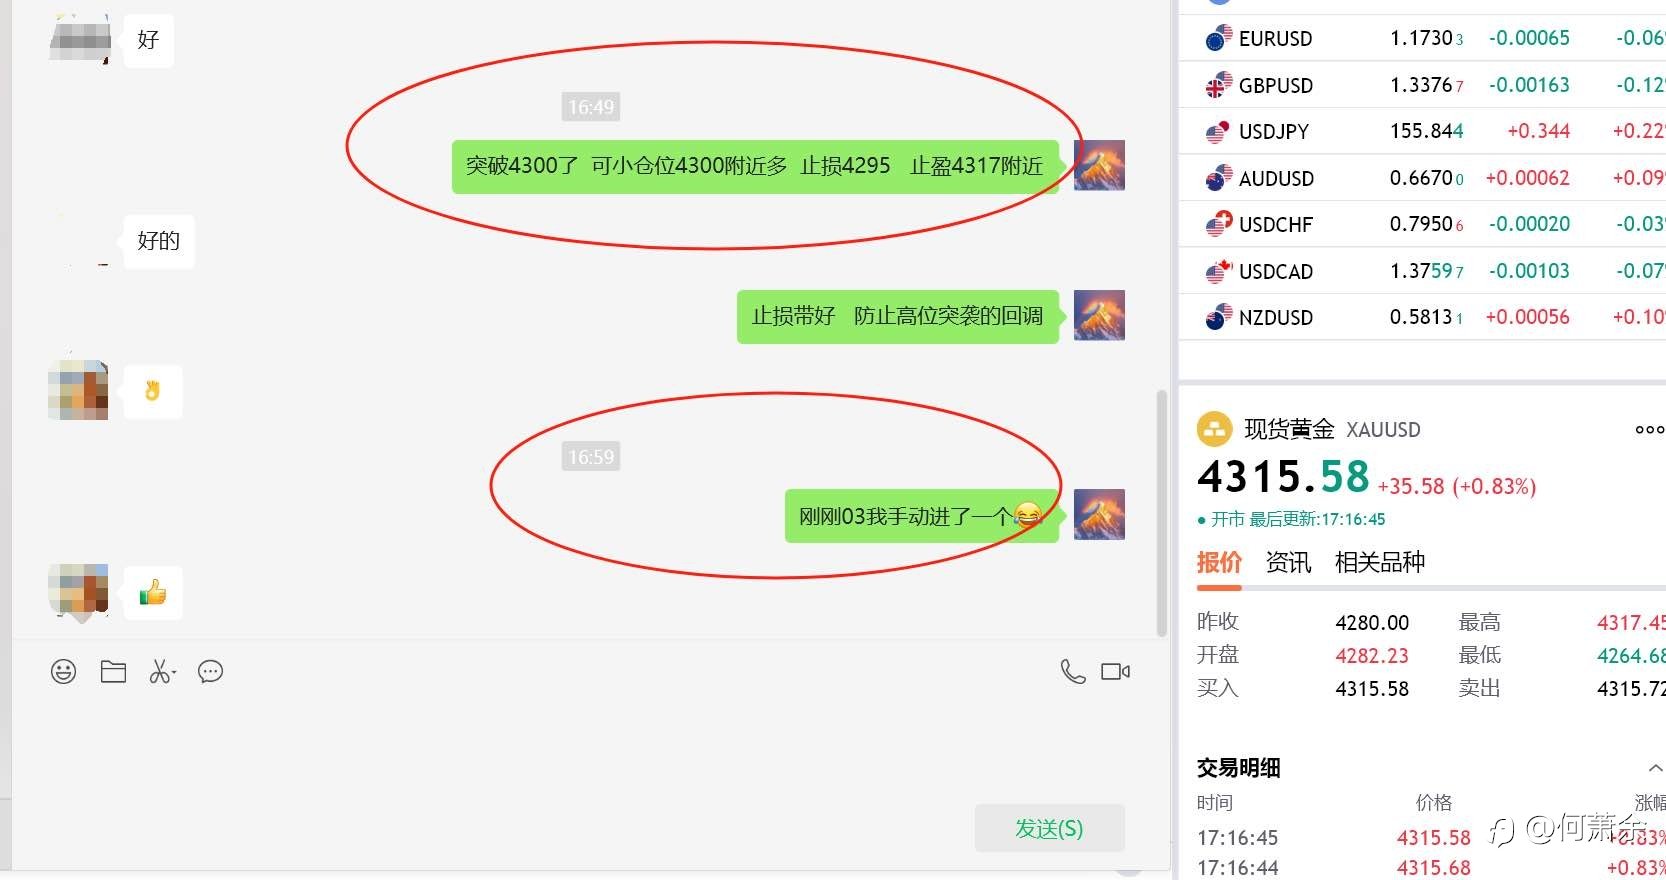Click the chat window vertical scrollbar
The width and height of the screenshot is (1666, 880).
pos(1161,513)
